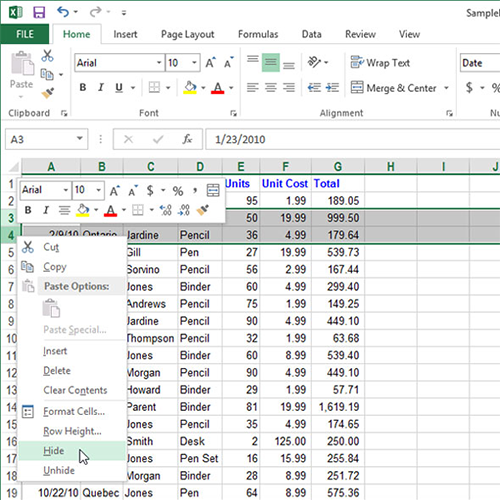Click mini toolbar increase decimal icon
500x500 pixels.
click(165, 210)
